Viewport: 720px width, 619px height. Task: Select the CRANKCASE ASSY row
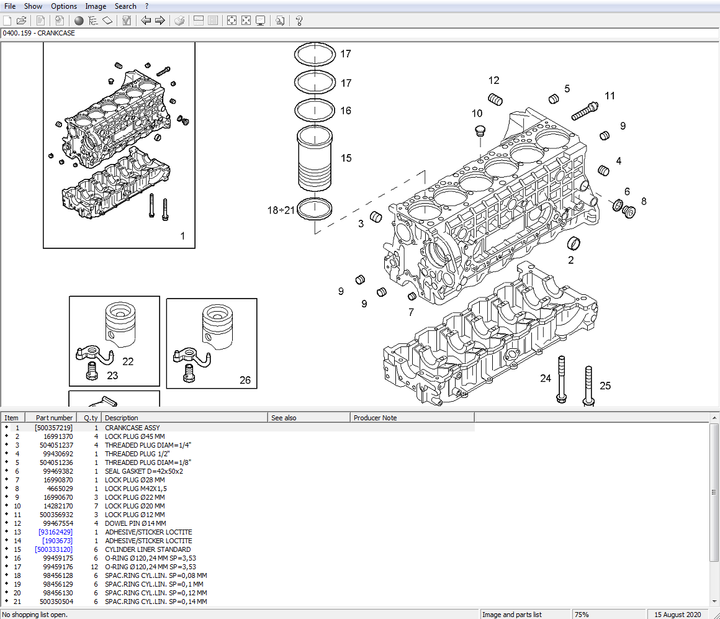(x=238, y=428)
